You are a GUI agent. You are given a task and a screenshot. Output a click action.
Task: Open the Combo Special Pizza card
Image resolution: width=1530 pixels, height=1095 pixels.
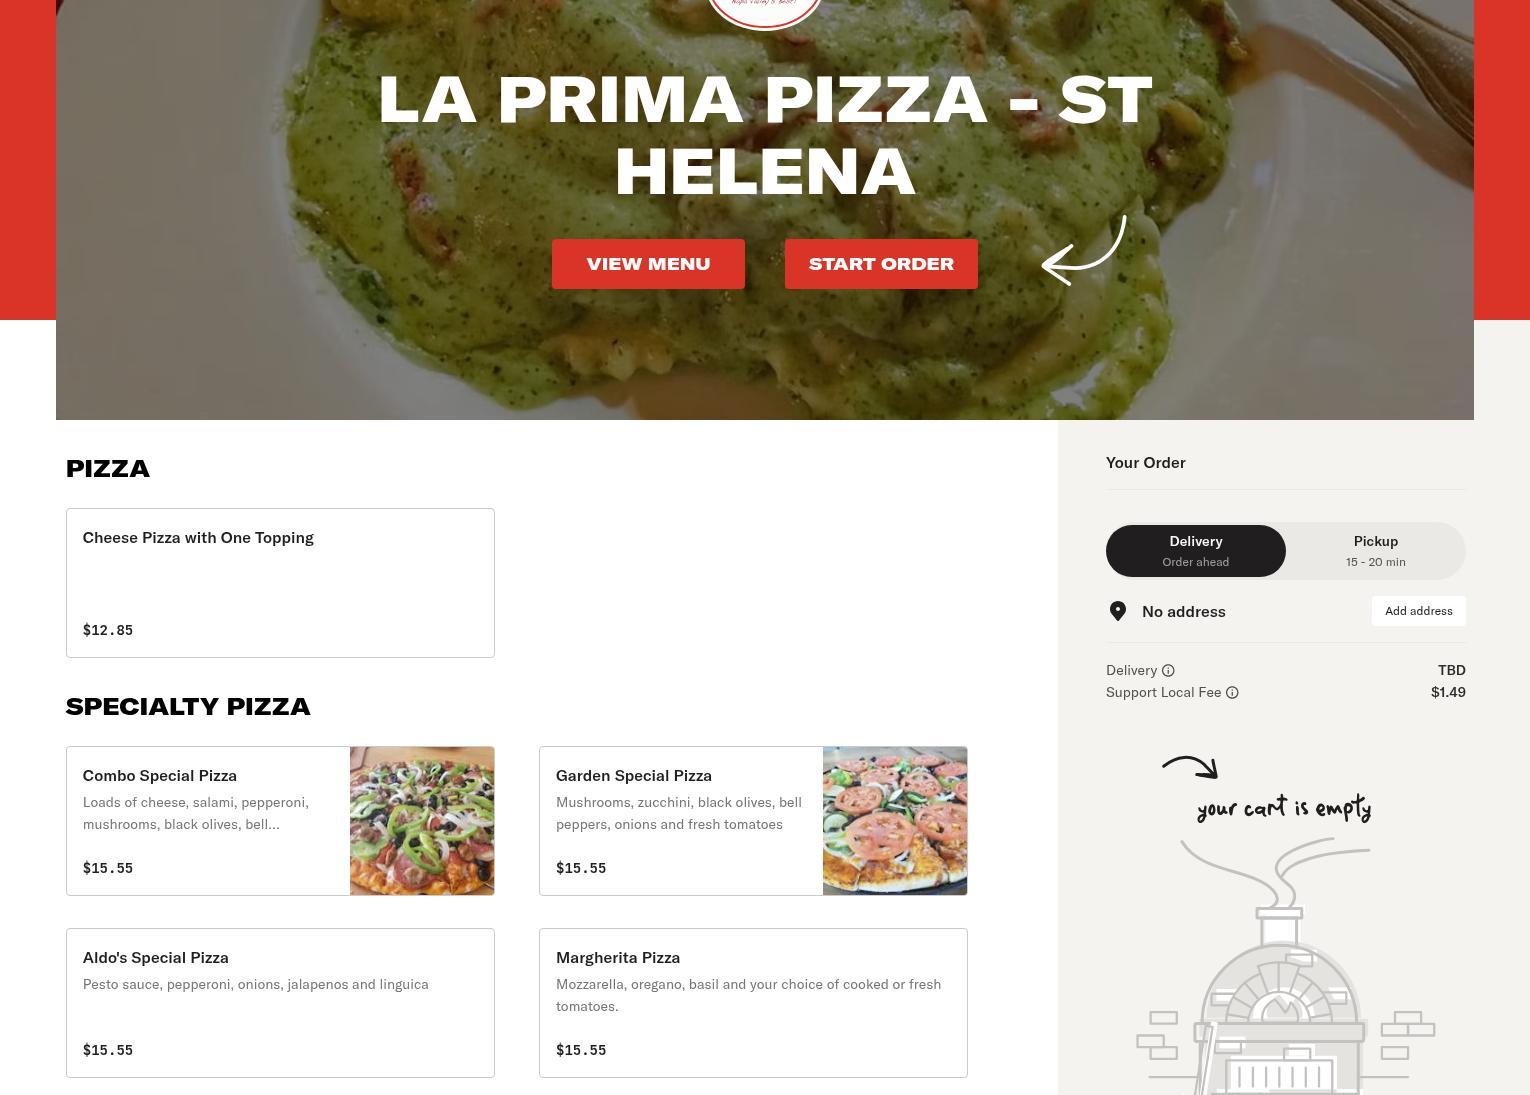(280, 821)
